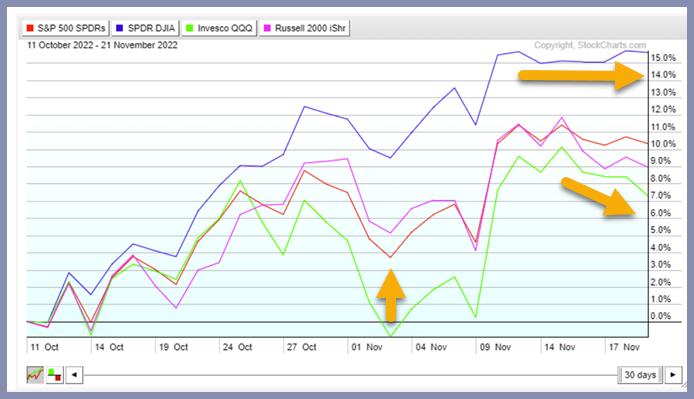Click the 15.0% y-axis label

pyautogui.click(x=663, y=58)
